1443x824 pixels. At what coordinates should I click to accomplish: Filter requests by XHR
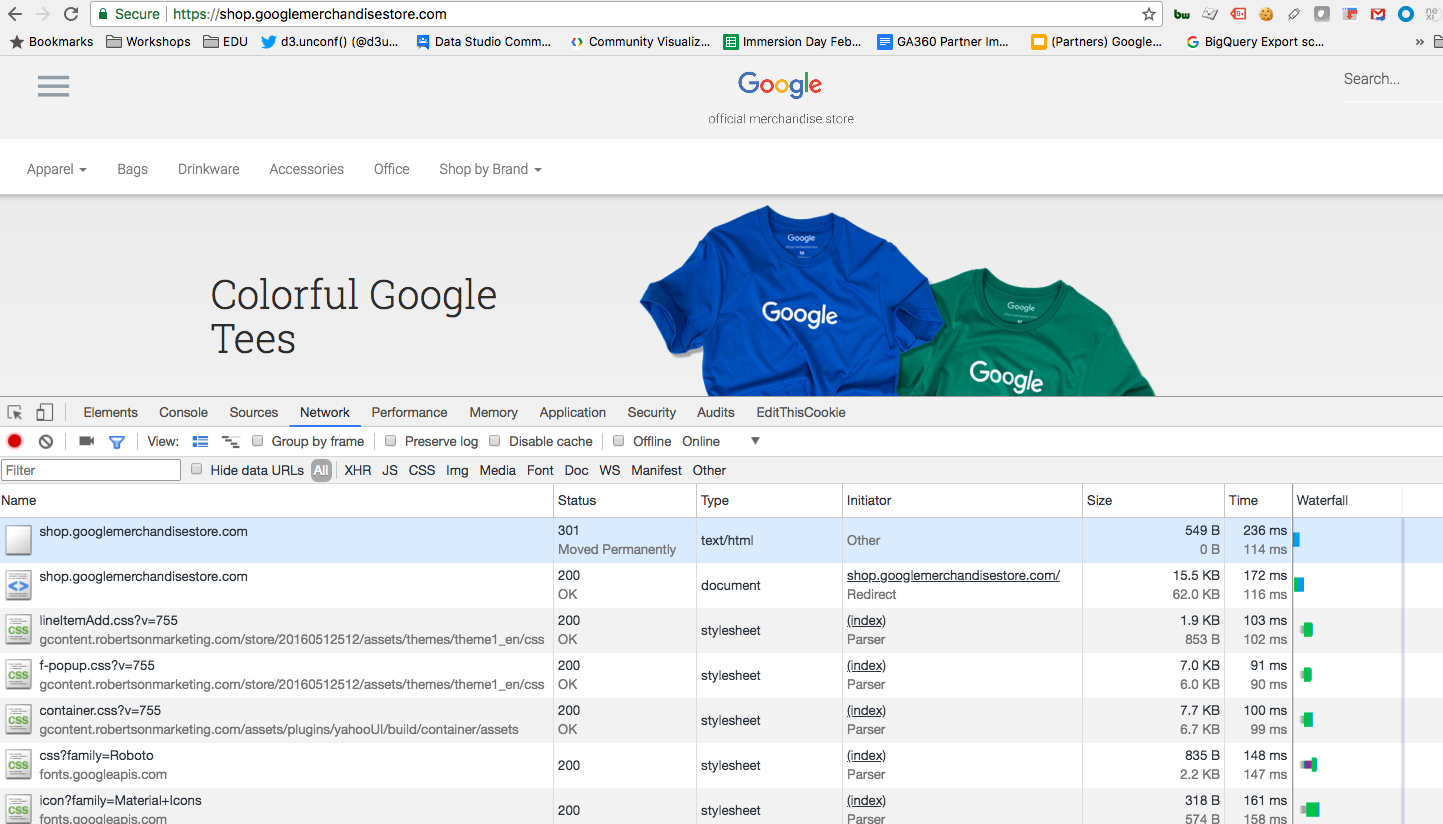pyautogui.click(x=358, y=470)
